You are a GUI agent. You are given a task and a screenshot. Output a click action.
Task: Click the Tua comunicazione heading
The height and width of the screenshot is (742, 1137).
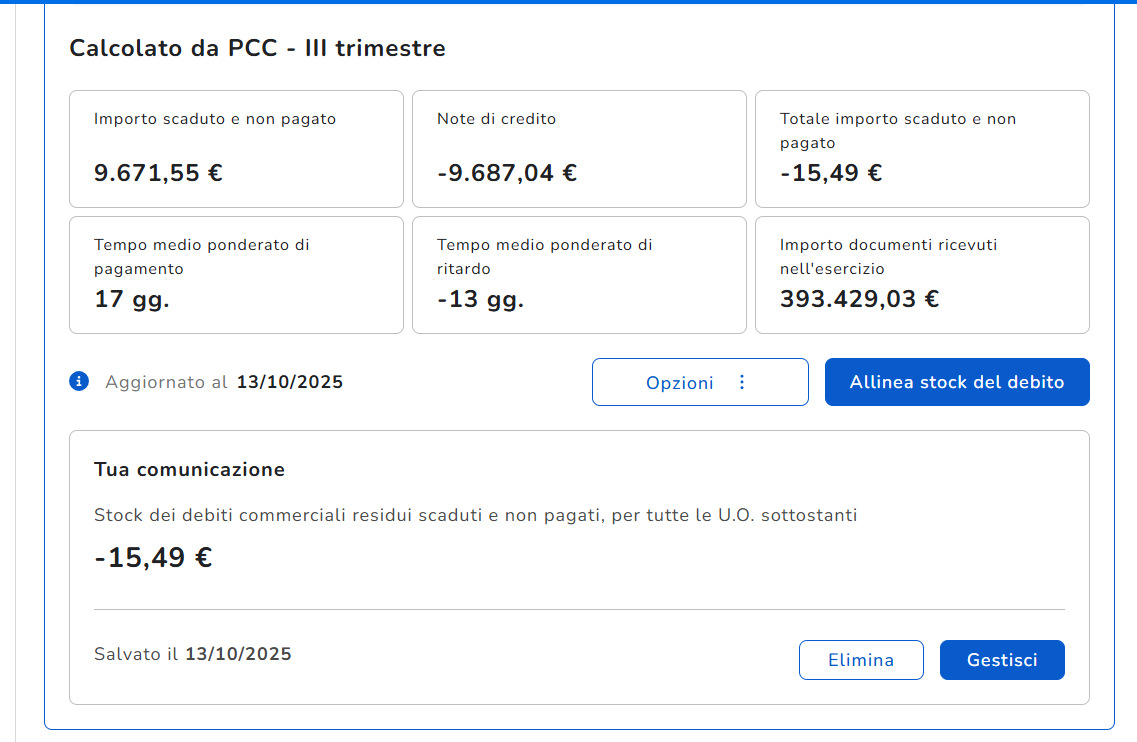[x=189, y=469]
